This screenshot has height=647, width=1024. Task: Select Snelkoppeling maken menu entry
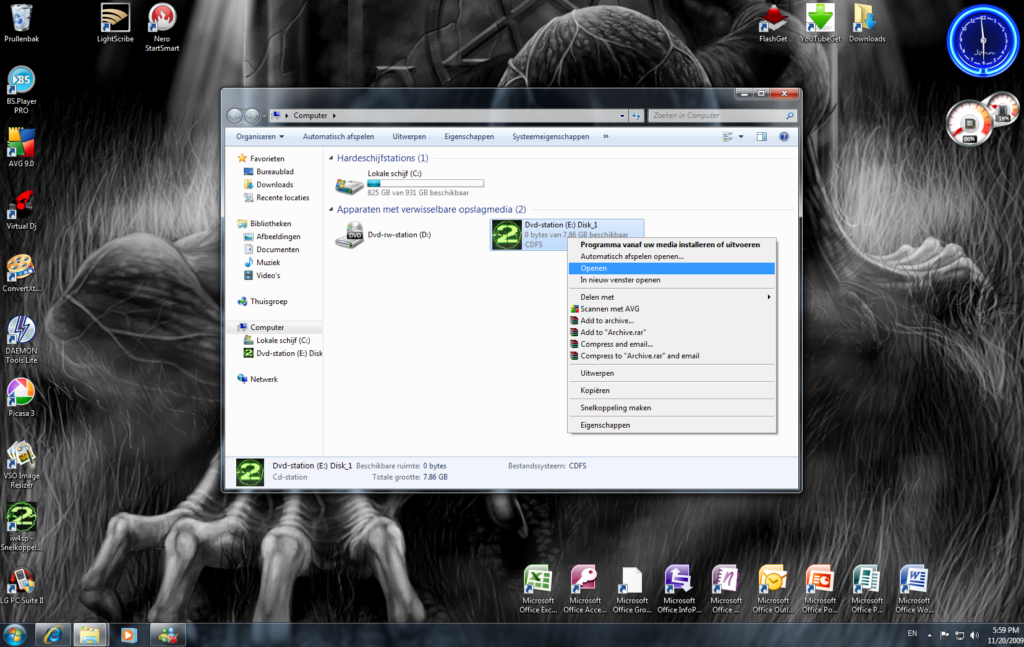[672, 408]
